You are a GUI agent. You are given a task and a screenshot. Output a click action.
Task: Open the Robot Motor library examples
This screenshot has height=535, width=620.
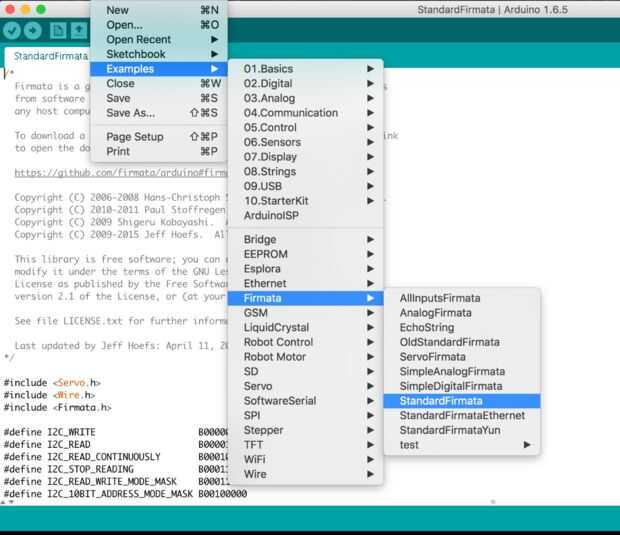click(305, 356)
